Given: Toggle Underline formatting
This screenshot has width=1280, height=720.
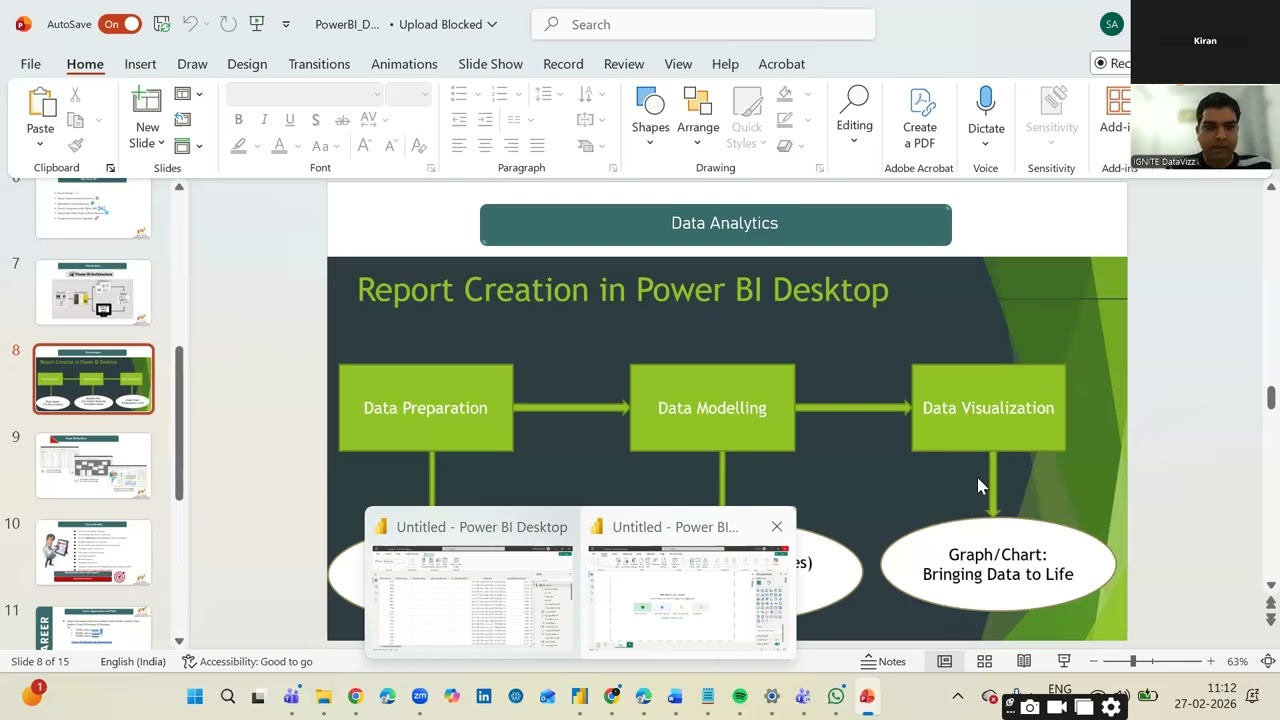Looking at the screenshot, I should click(290, 119).
